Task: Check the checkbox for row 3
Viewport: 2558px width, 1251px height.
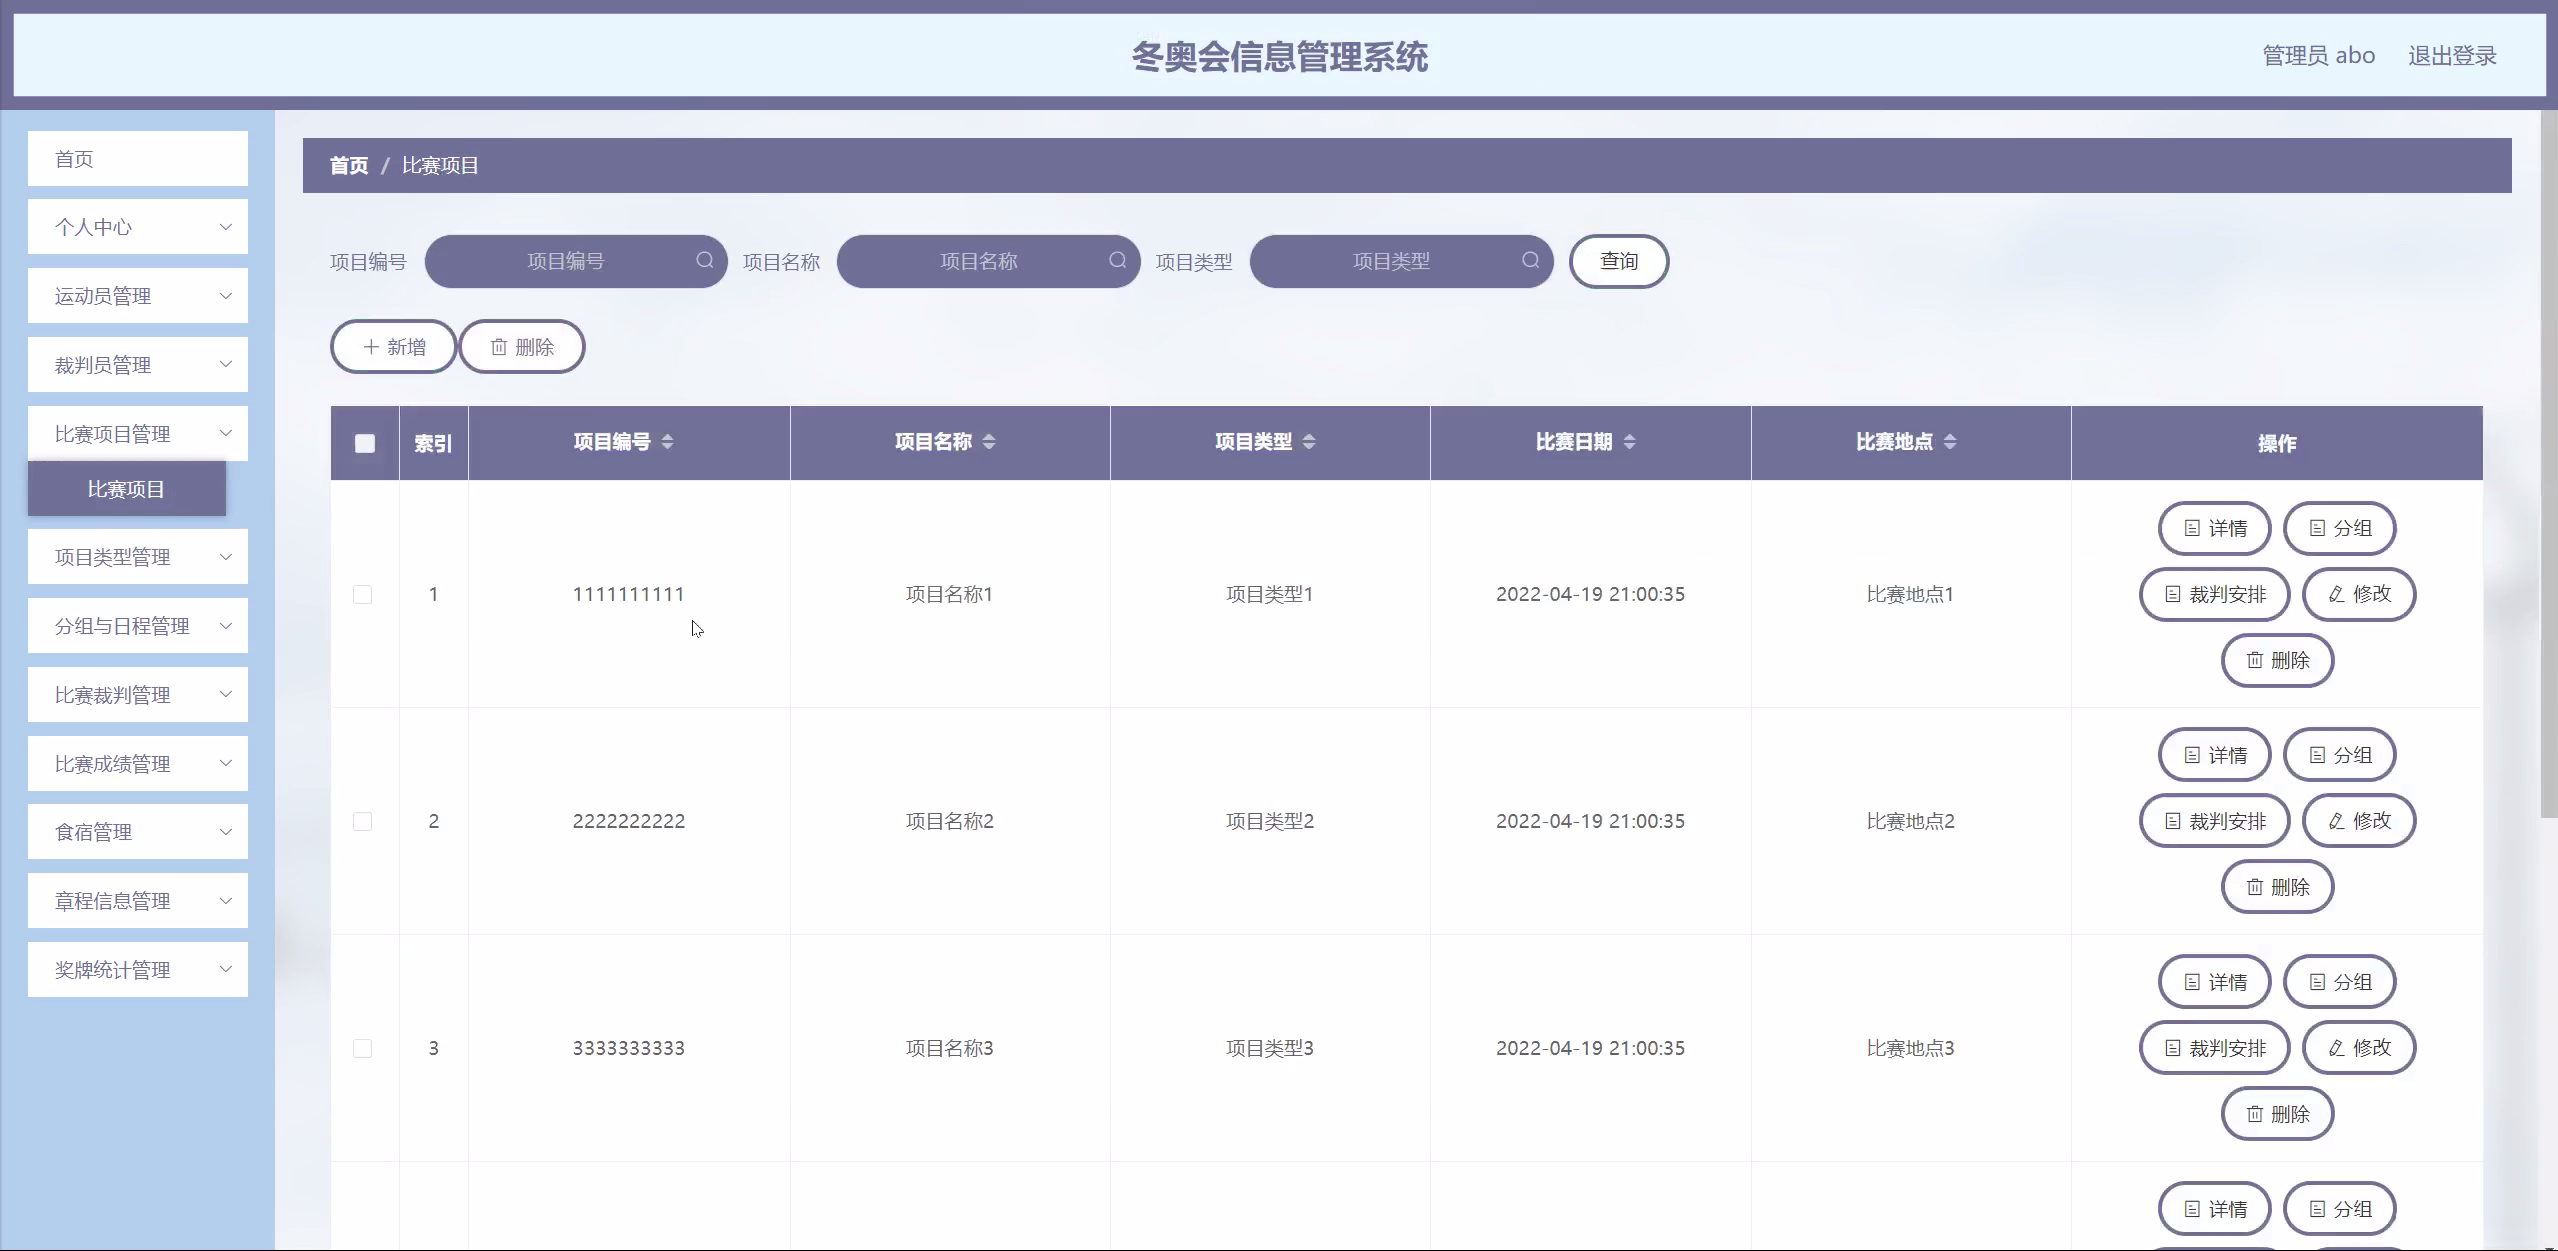Action: tap(363, 1048)
